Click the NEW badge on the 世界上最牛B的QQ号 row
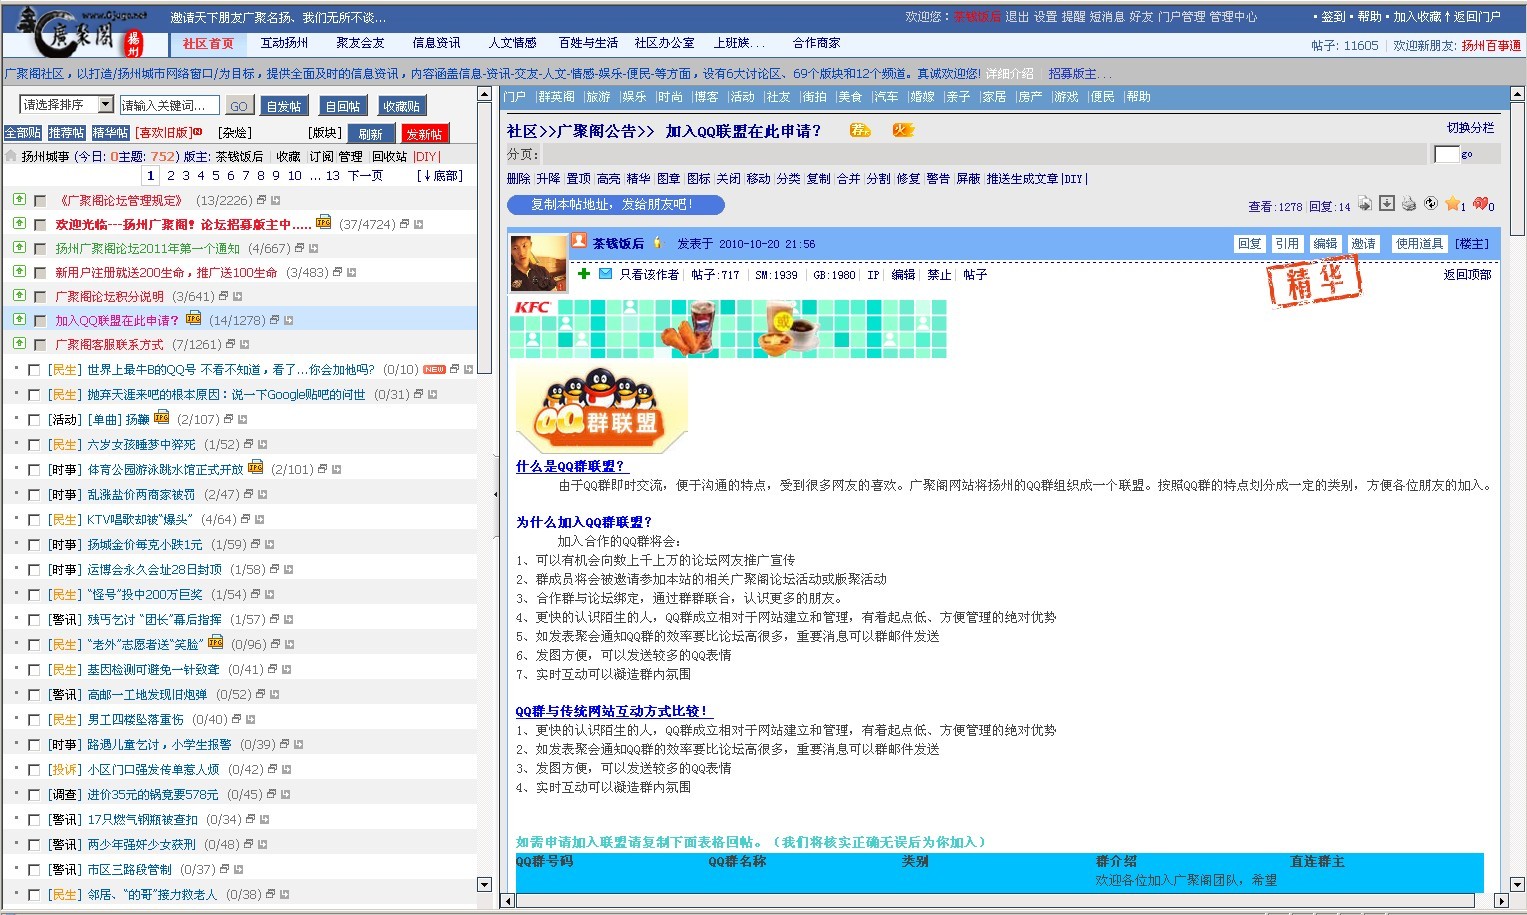Screen dimensions: 1527x915 [434, 370]
